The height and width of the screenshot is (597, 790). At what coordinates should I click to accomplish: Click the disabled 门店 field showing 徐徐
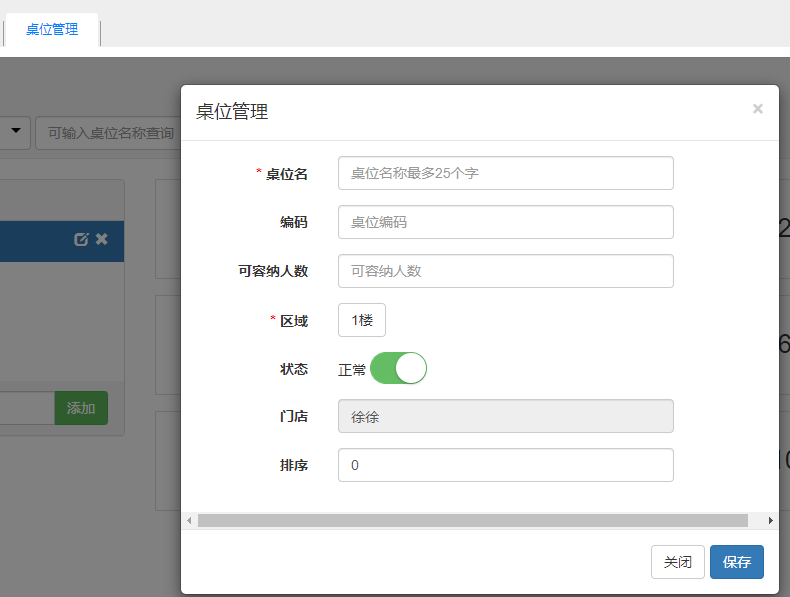[x=505, y=416]
